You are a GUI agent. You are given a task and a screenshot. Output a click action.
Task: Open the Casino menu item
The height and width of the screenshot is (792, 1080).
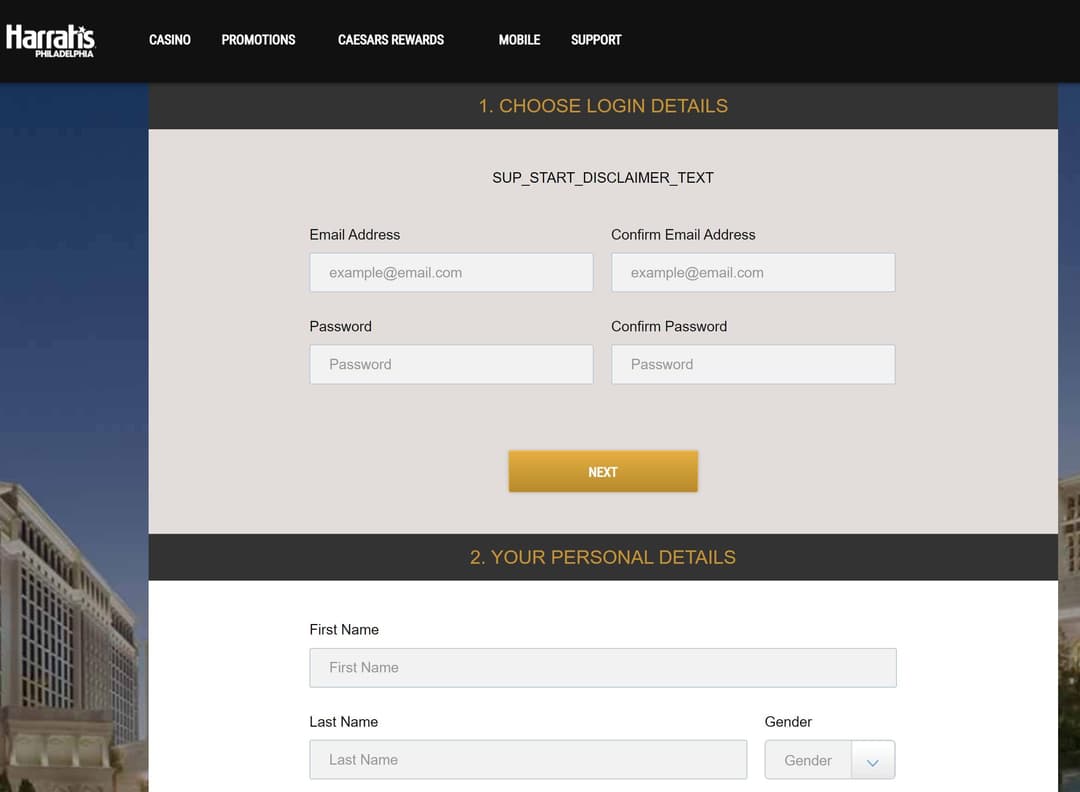click(170, 40)
